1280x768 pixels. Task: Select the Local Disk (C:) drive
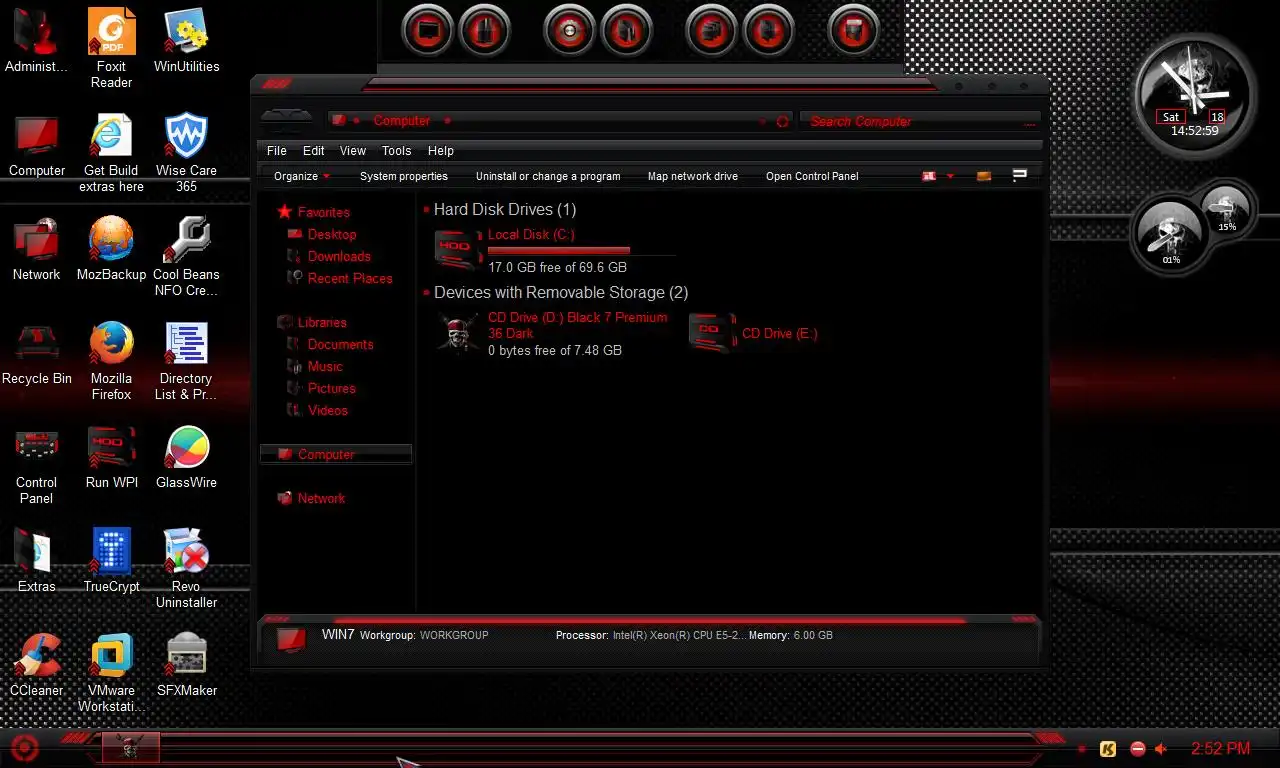point(554,250)
